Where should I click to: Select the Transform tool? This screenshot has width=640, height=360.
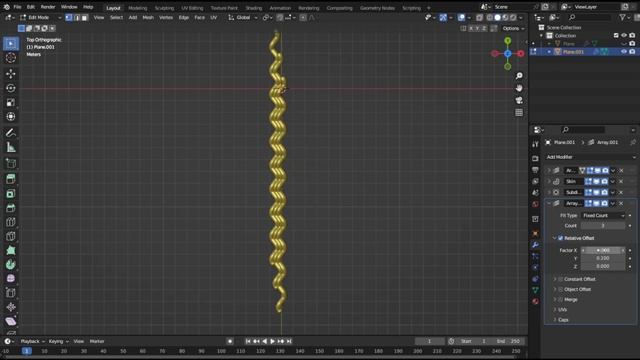(x=11, y=117)
